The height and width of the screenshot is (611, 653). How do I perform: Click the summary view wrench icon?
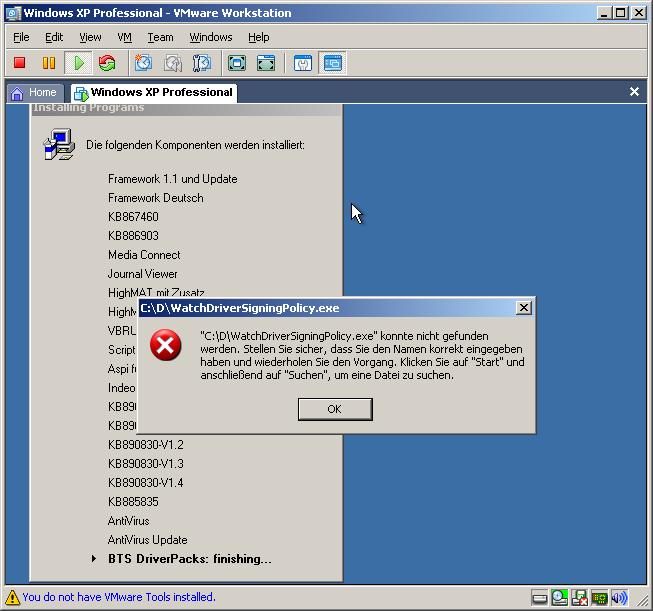[x=303, y=63]
